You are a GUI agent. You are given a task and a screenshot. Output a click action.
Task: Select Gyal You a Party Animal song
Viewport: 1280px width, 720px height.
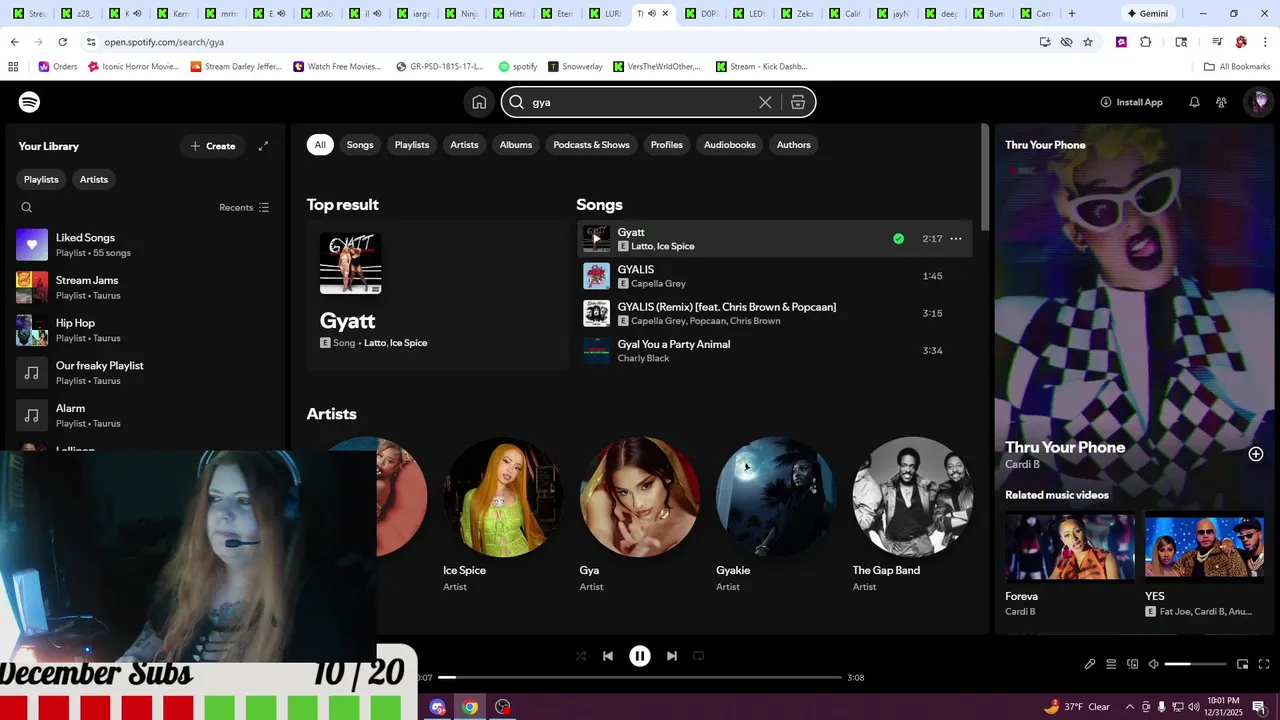[x=774, y=350]
